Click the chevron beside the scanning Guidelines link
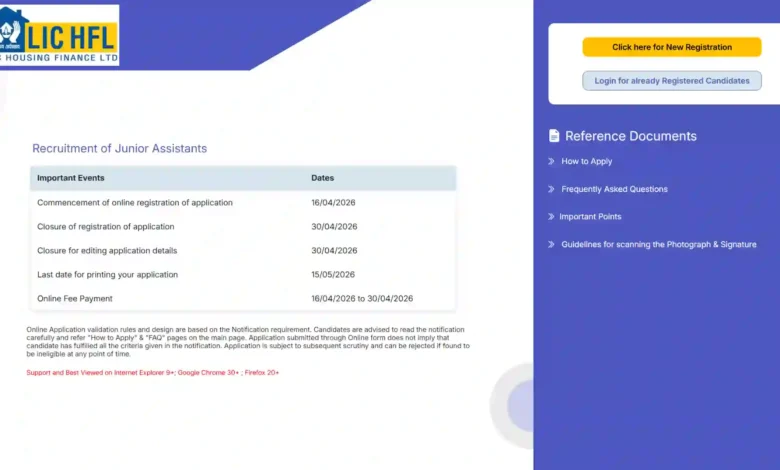The width and height of the screenshot is (780, 470). pyautogui.click(x=551, y=244)
